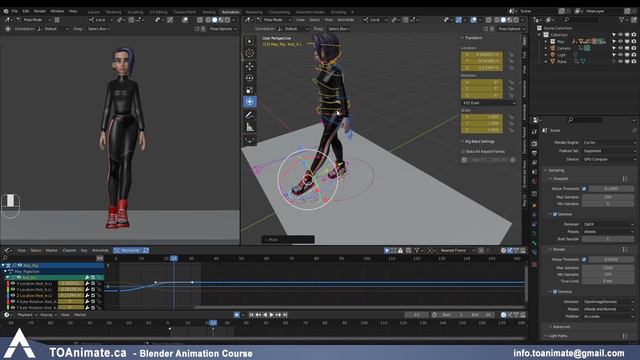Select the Measure tool in viewport toolbar
The width and height of the screenshot is (640, 360).
pos(250,127)
